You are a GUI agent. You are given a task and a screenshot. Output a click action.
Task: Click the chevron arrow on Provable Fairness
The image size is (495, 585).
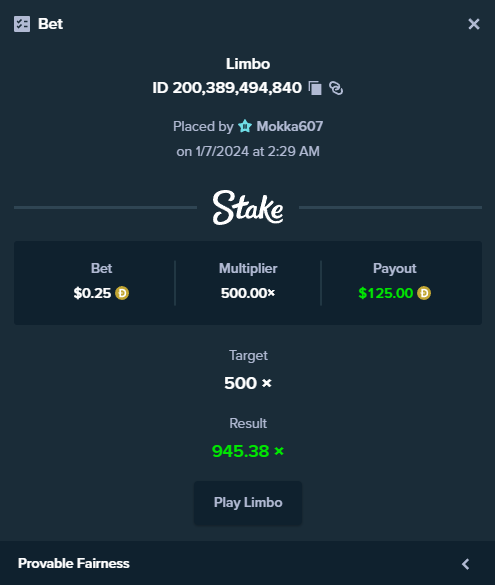[465, 564]
